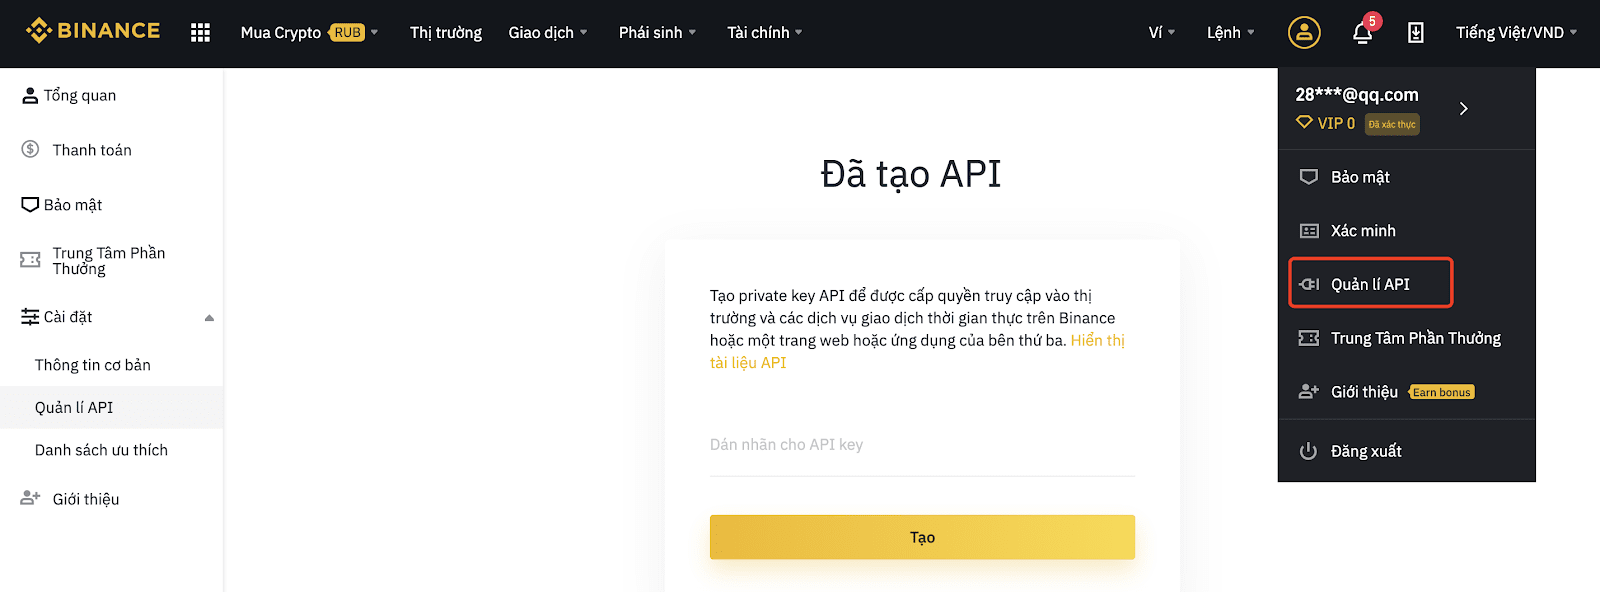This screenshot has width=1600, height=592.
Task: Collapse the Cài đặt sidebar section
Action: tap(209, 318)
